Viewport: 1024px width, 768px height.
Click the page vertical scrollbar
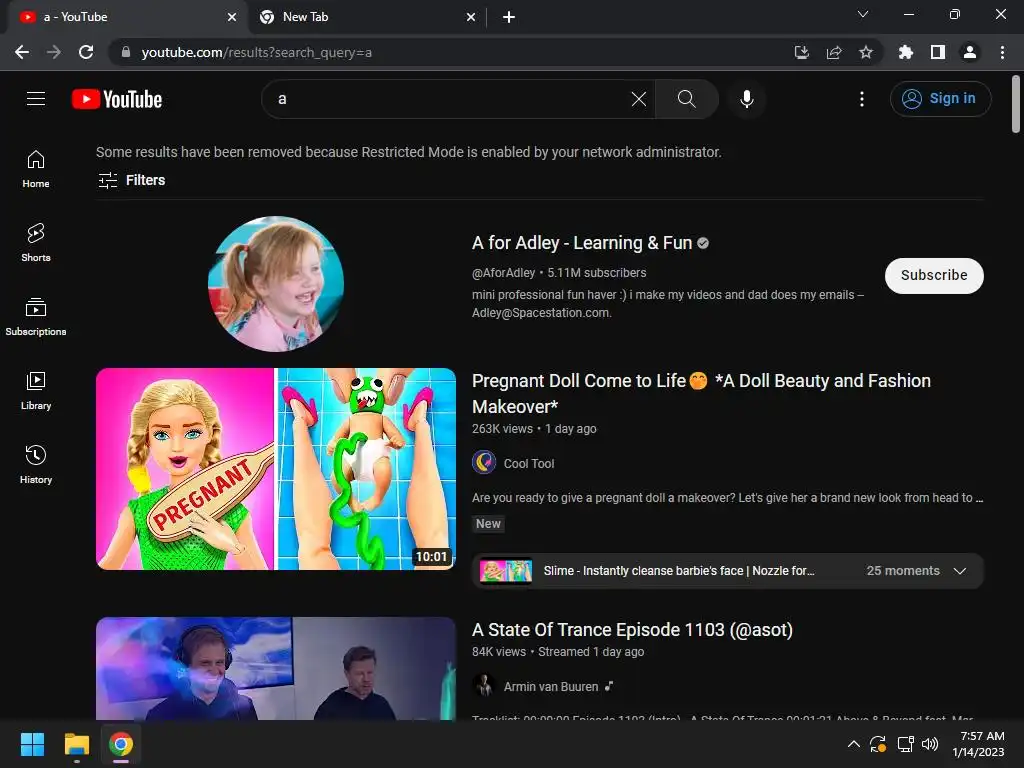(1016, 104)
